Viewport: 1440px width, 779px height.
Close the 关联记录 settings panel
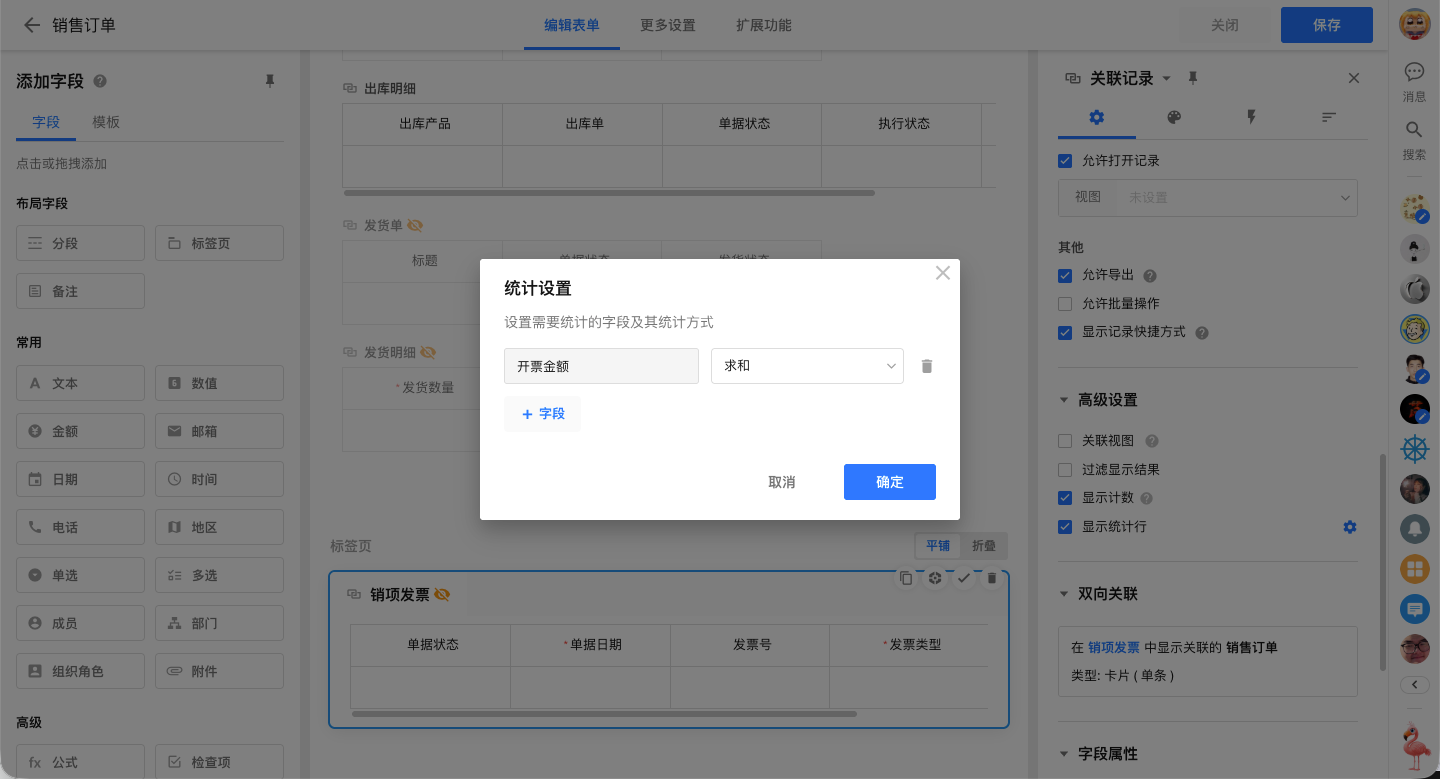(1354, 78)
